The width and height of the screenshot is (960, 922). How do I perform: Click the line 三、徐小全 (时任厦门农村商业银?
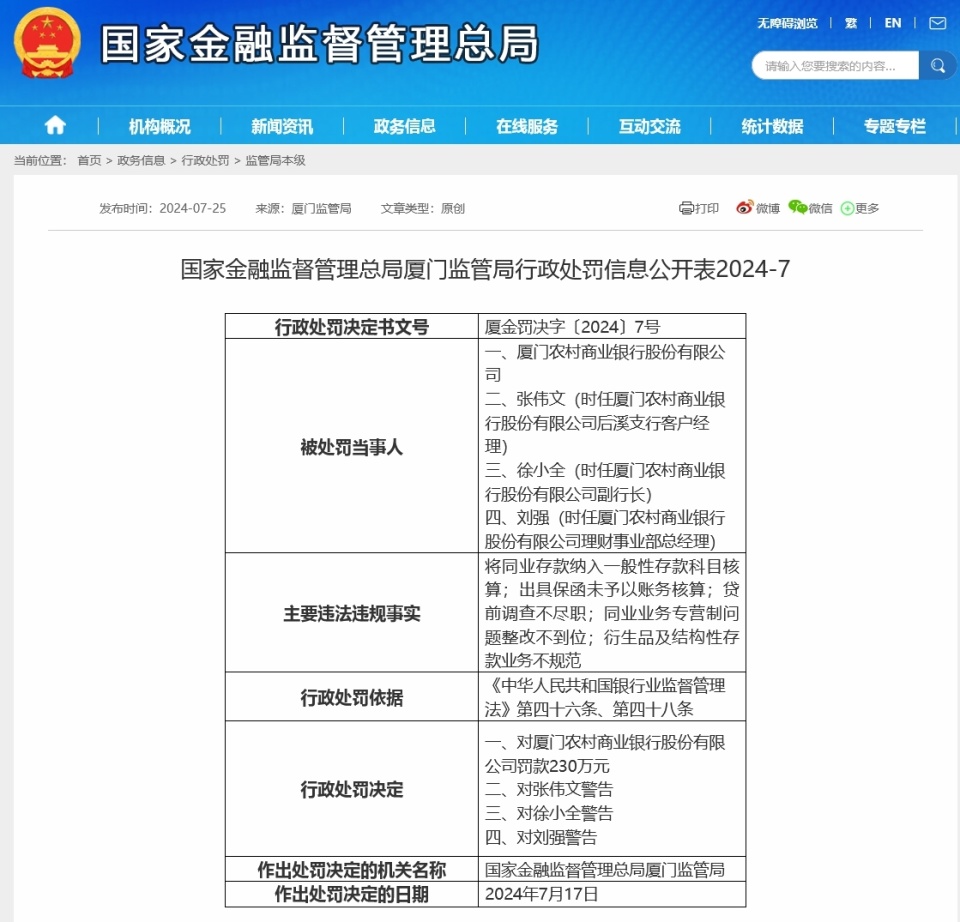(605, 470)
